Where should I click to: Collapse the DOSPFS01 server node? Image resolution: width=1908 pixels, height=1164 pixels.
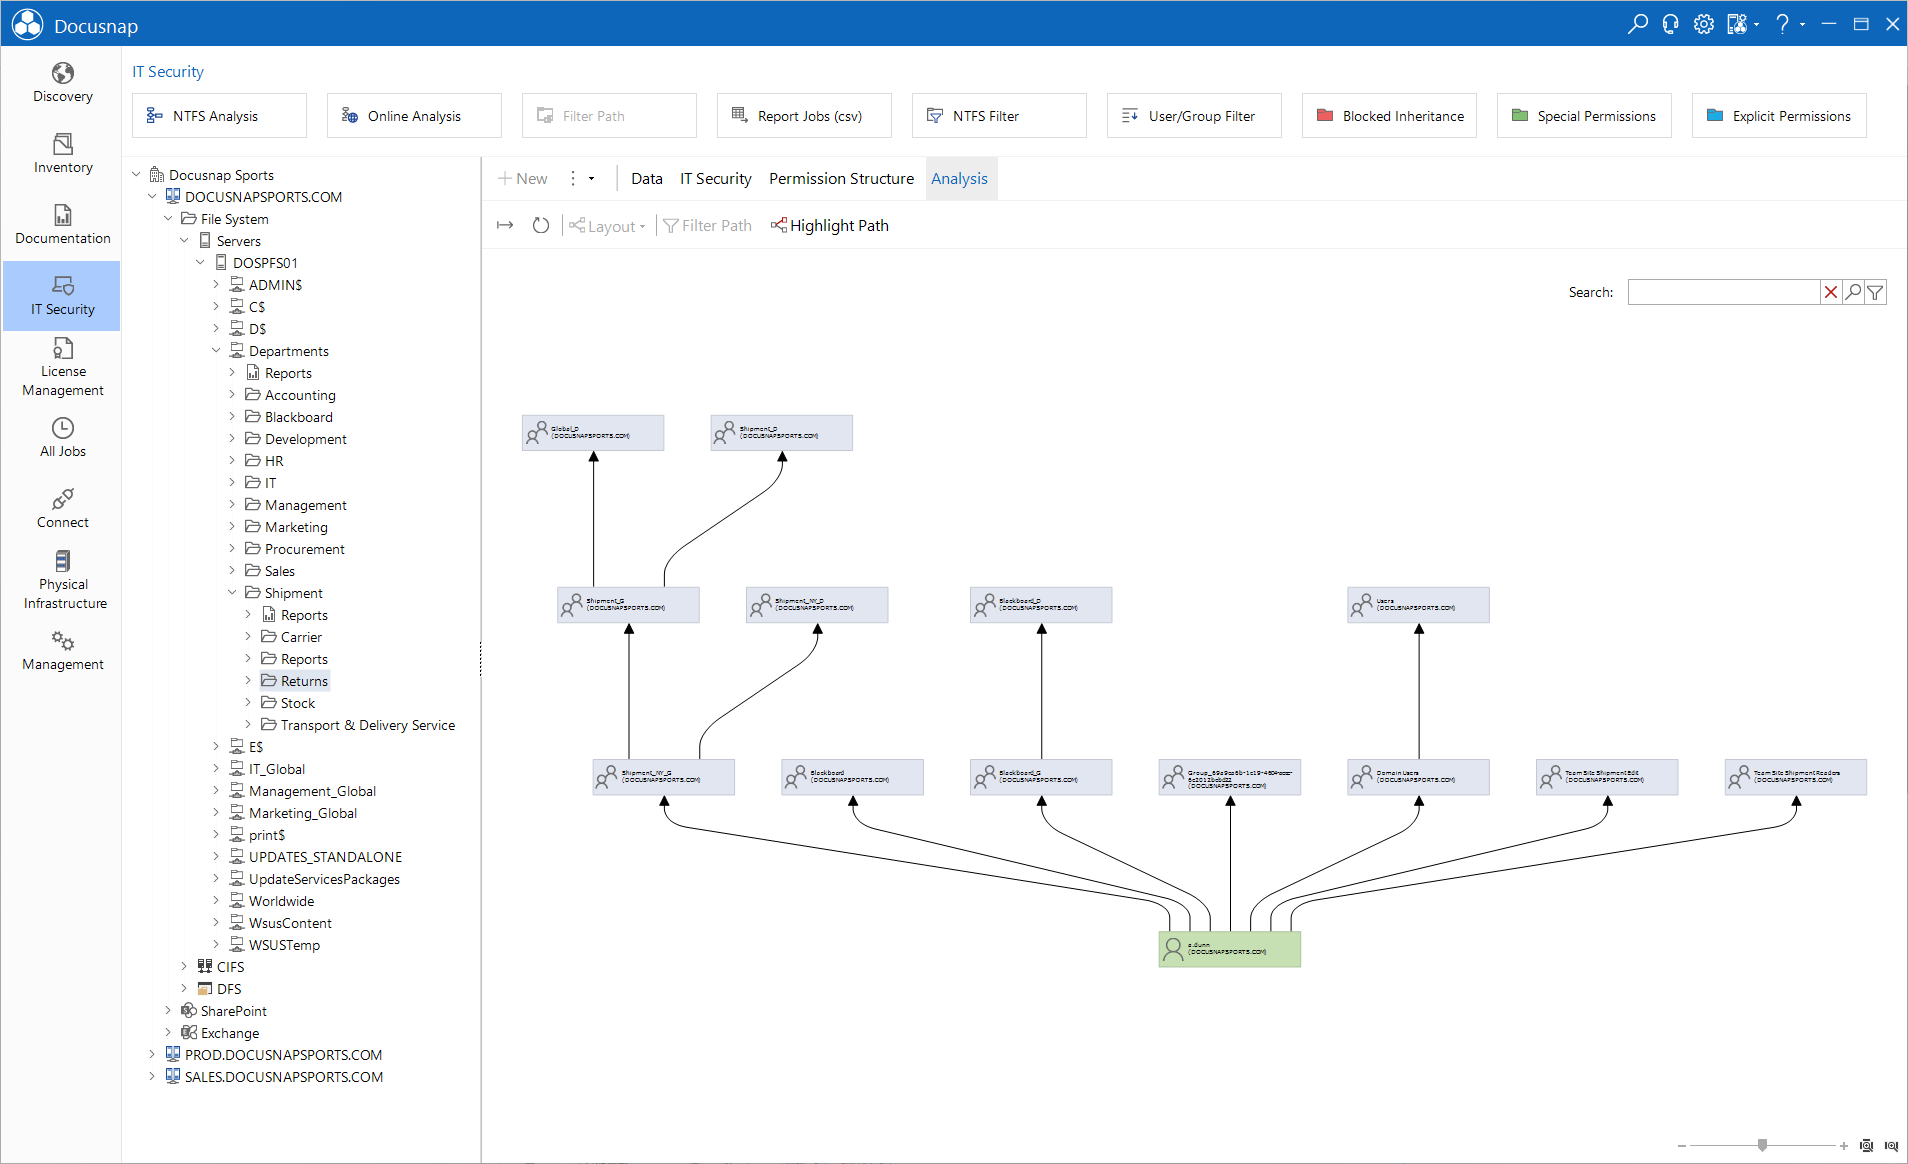pyautogui.click(x=200, y=262)
